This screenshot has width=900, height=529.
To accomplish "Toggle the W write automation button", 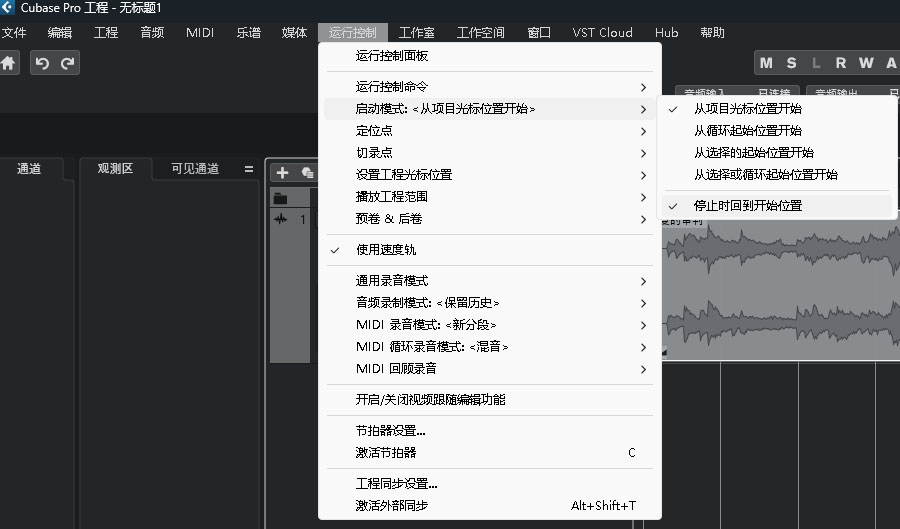I will tap(866, 63).
